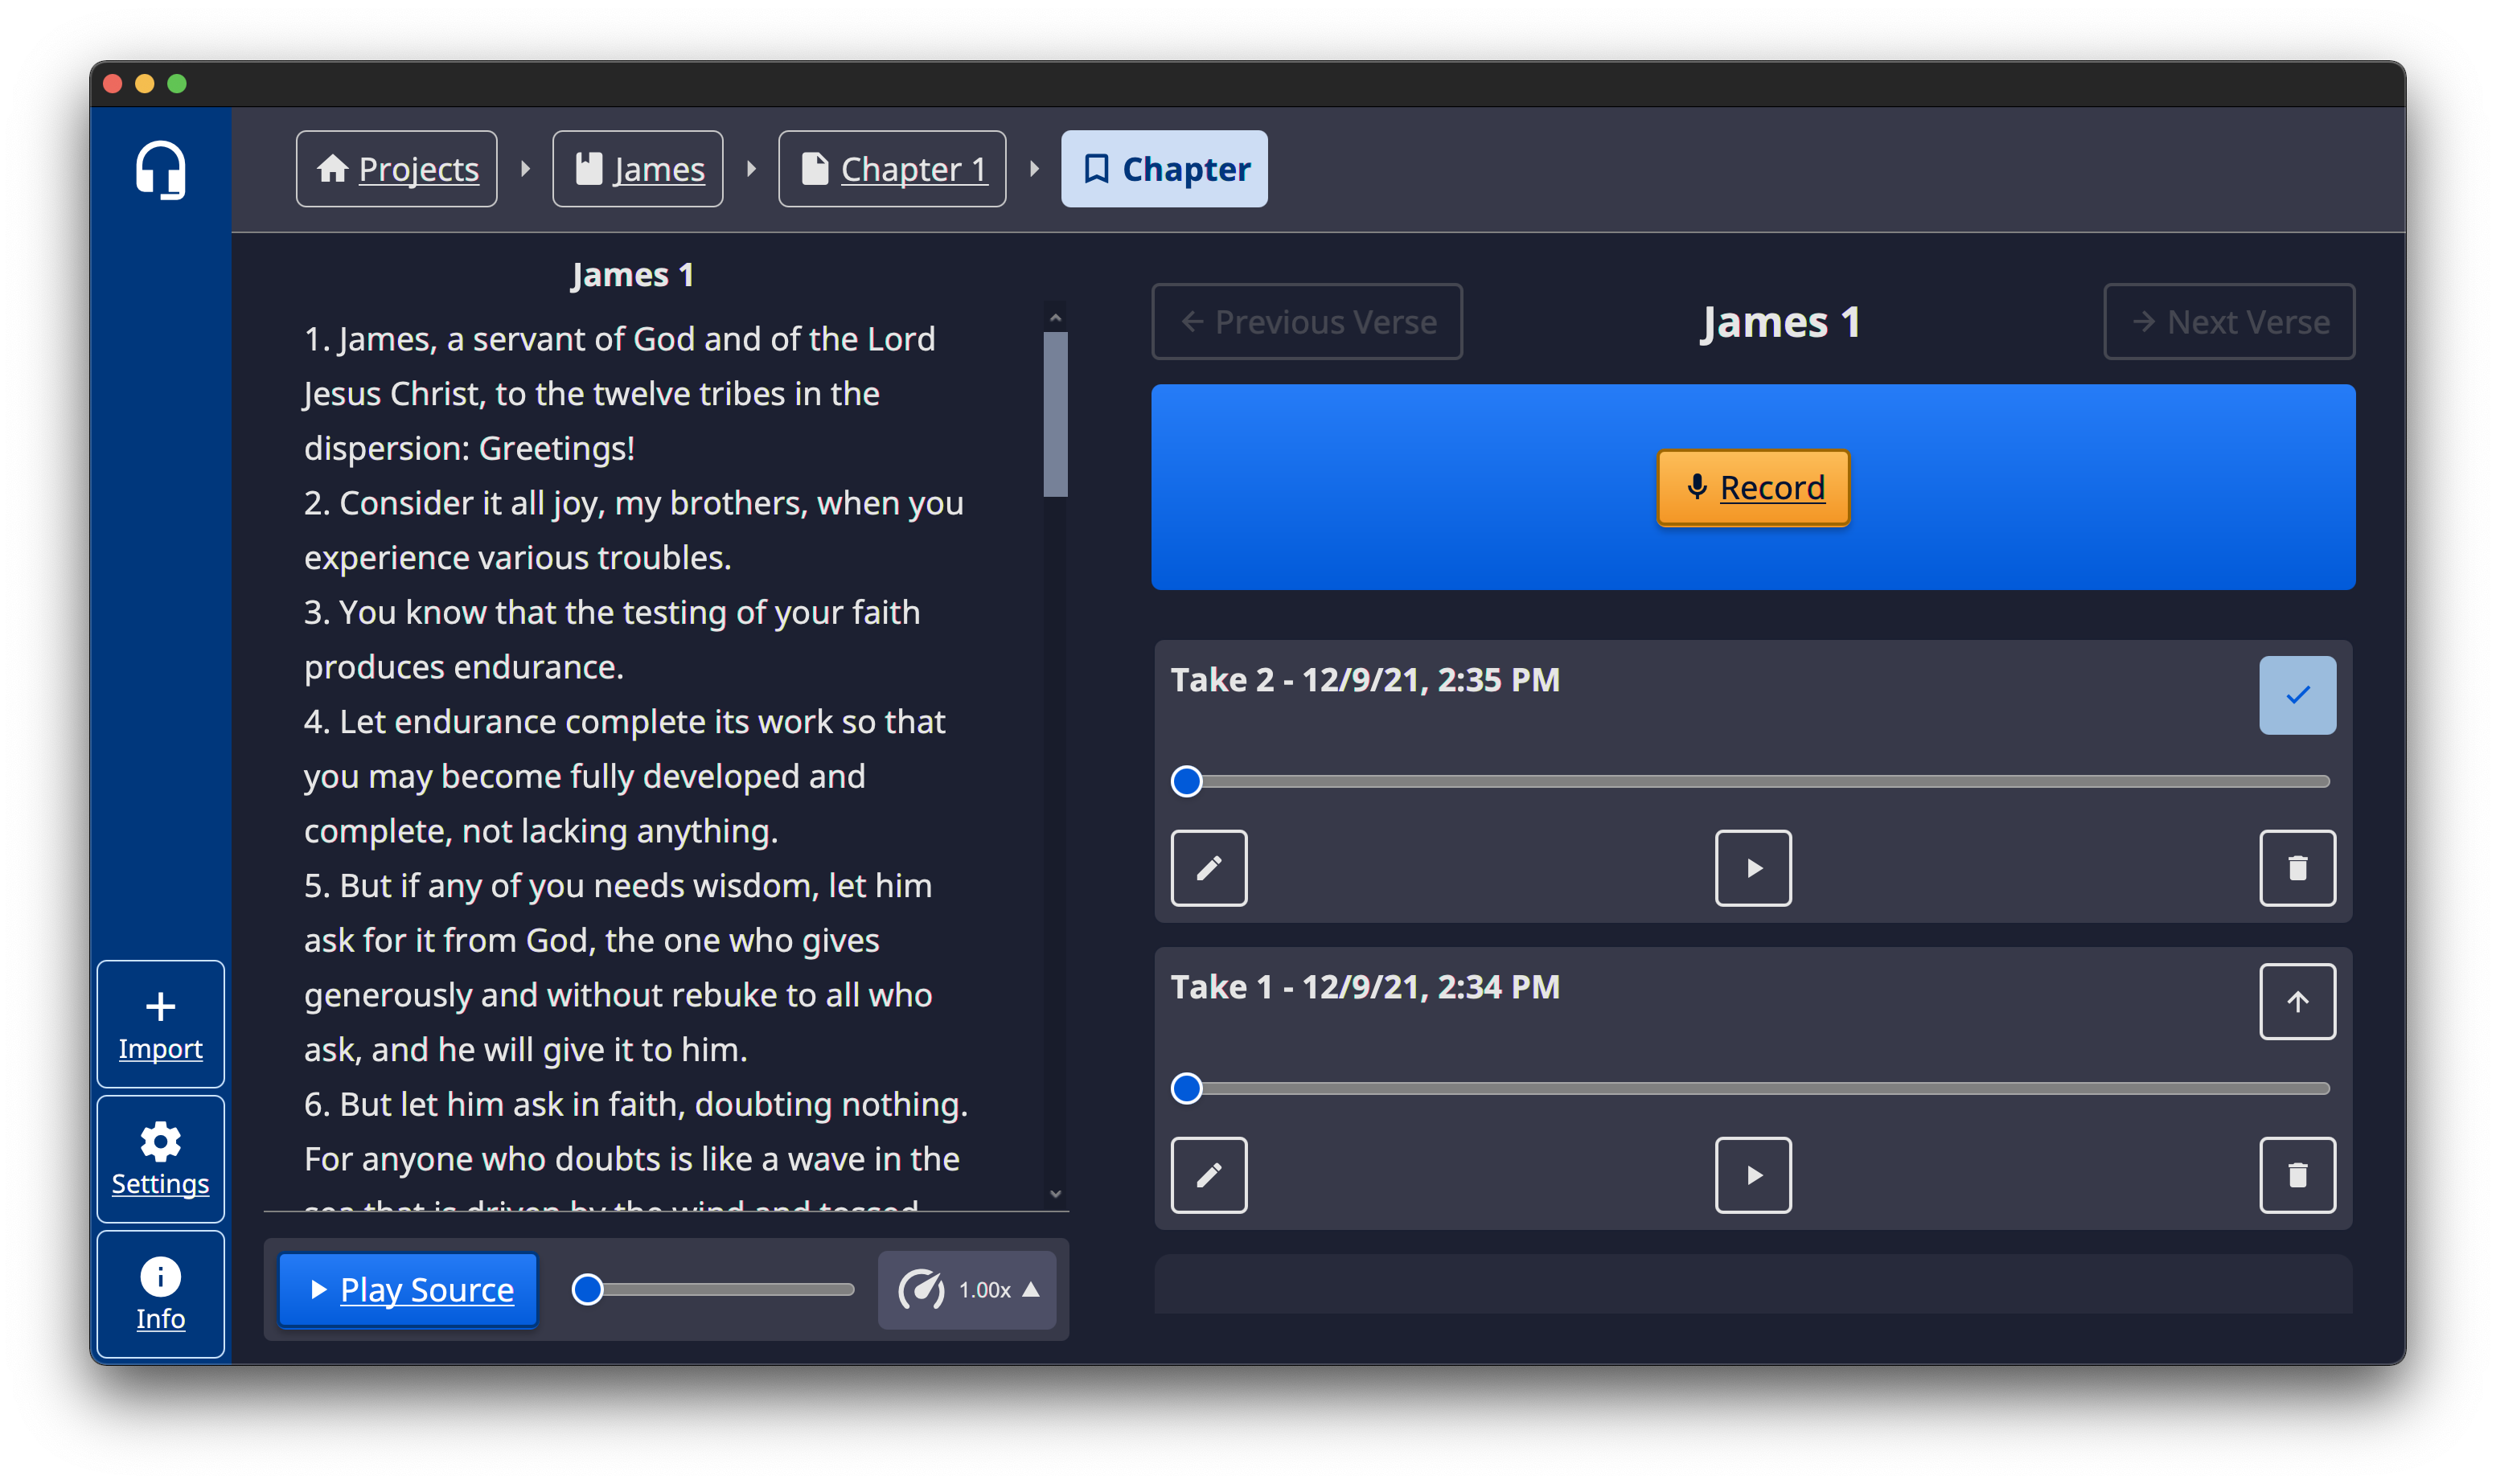
Task: Click the source text scrollbar thumb
Action: (1055, 414)
